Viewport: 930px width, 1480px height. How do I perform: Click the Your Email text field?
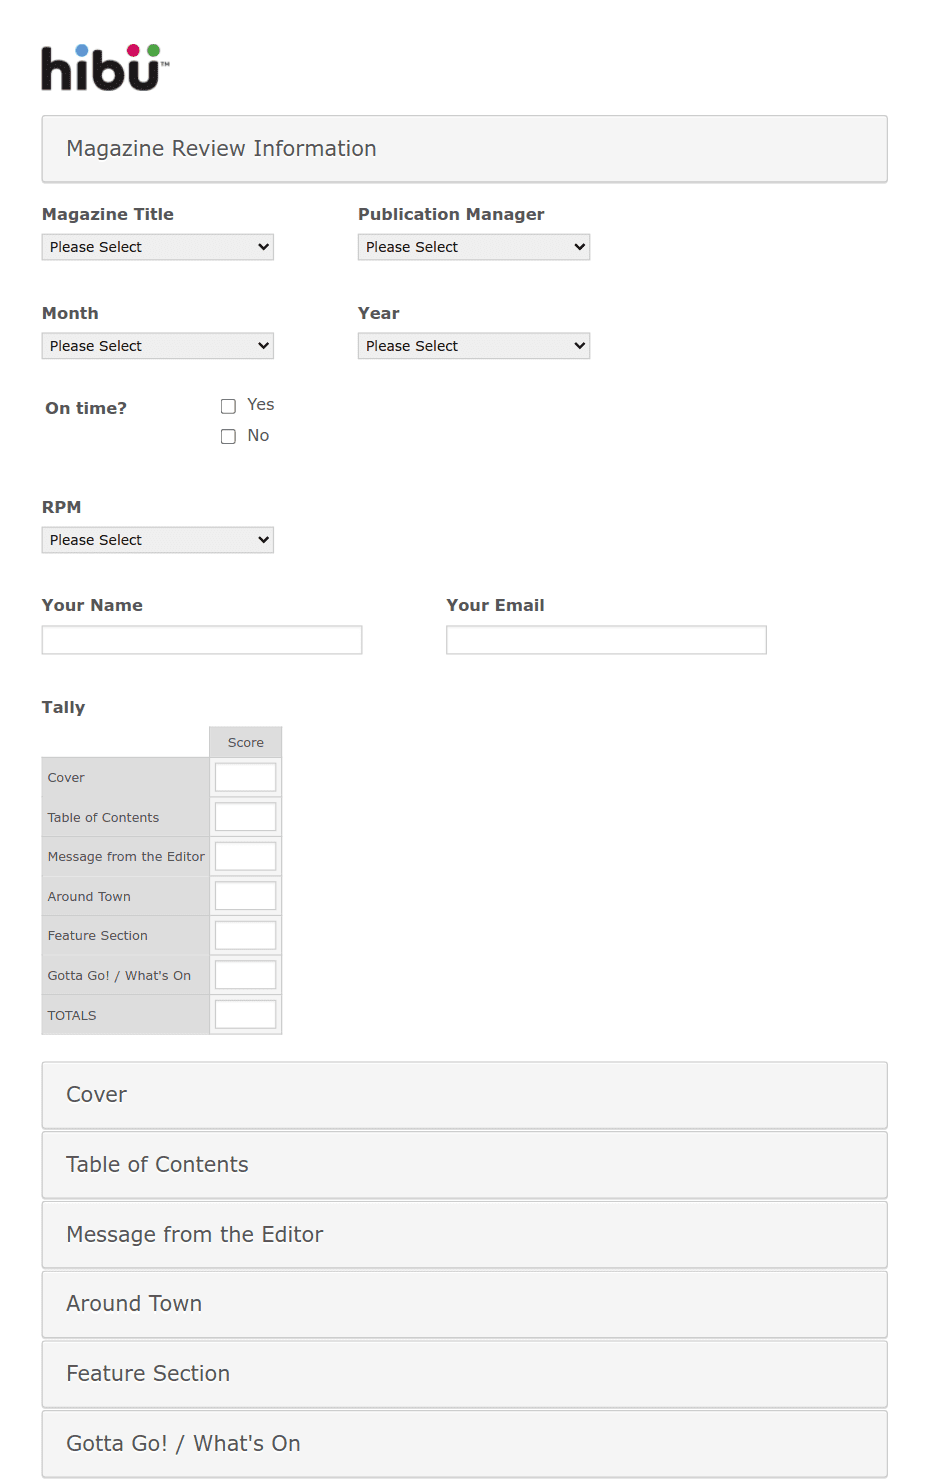tap(606, 640)
